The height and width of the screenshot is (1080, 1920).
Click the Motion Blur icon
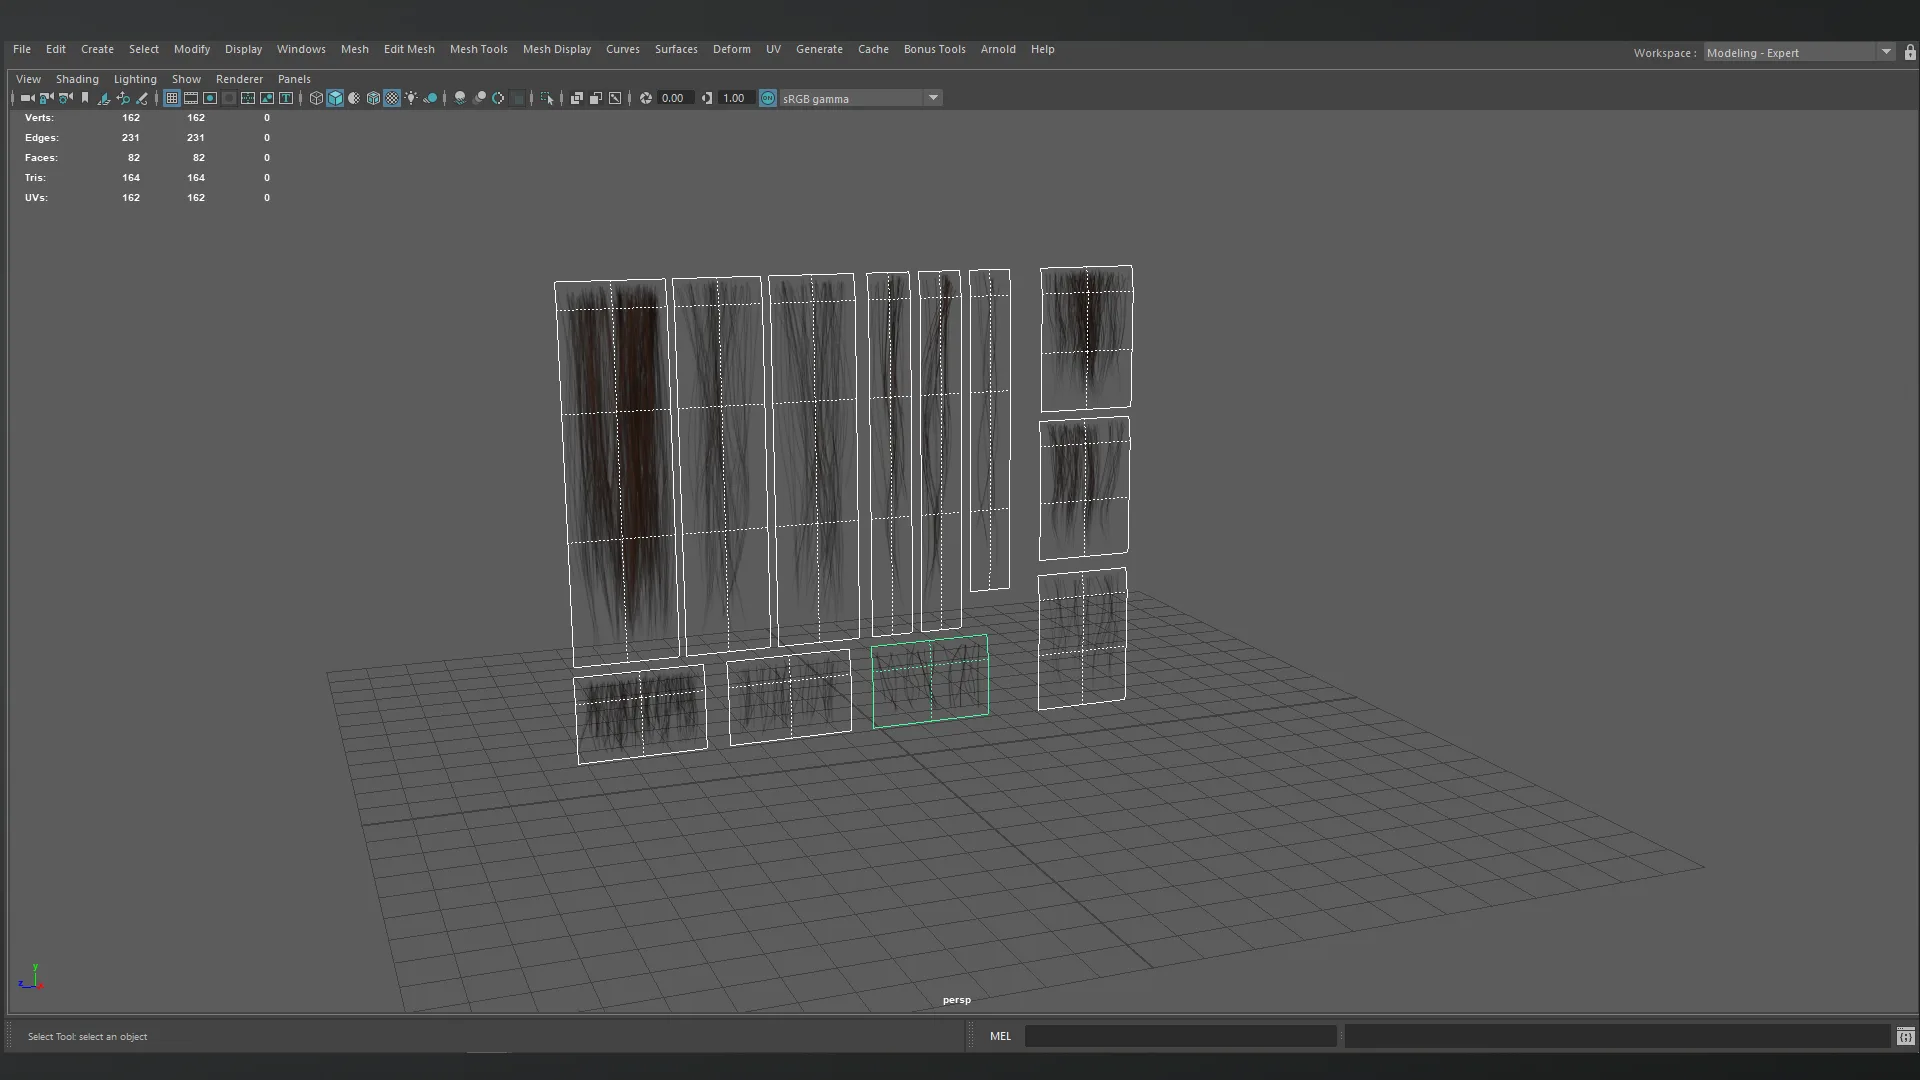tap(479, 98)
